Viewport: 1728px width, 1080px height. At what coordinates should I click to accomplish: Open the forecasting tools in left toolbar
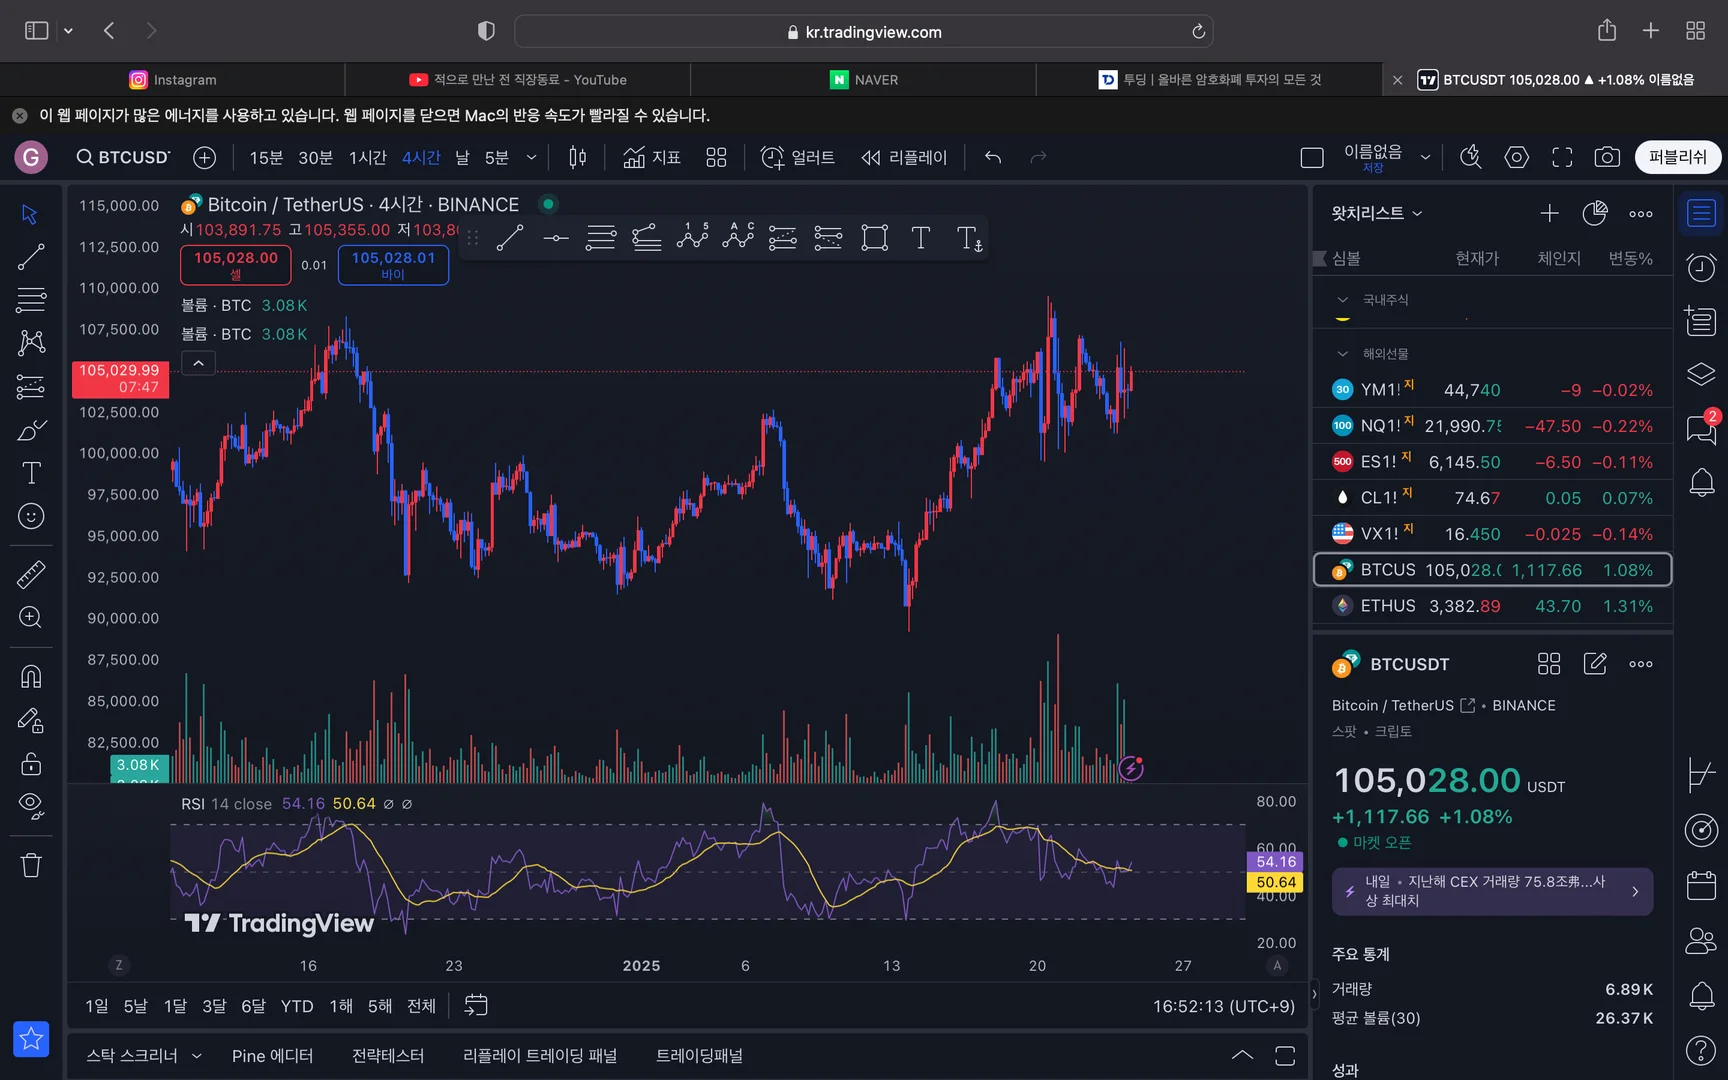click(31, 387)
